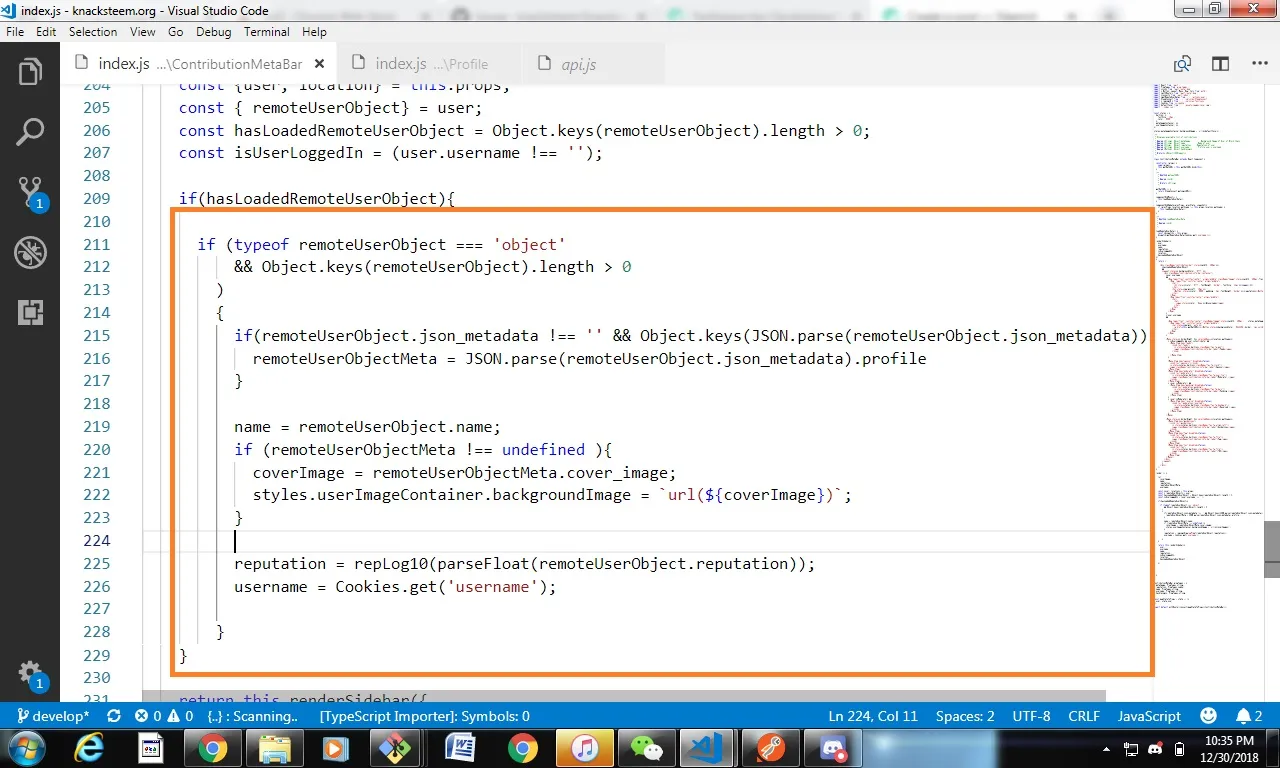
Task: Open Microsoft Word from taskbar
Action: click(x=461, y=748)
